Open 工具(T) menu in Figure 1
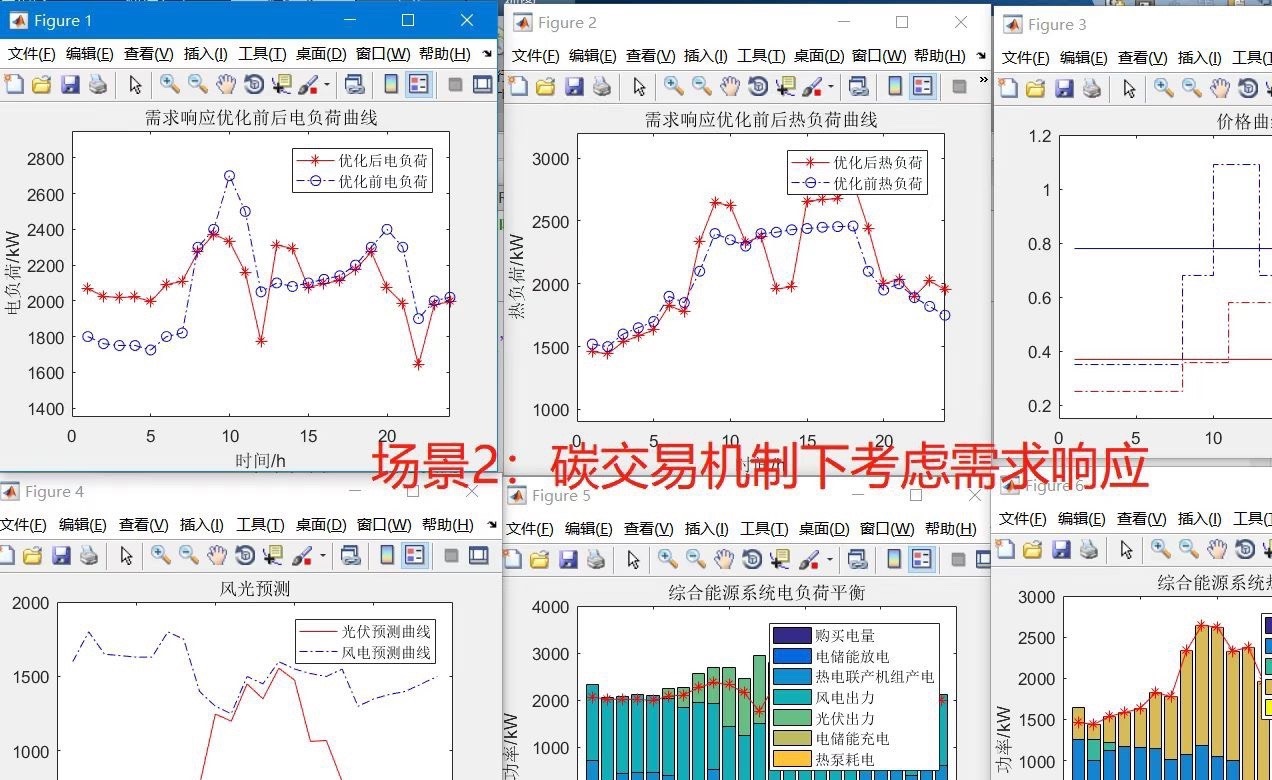 [263, 54]
